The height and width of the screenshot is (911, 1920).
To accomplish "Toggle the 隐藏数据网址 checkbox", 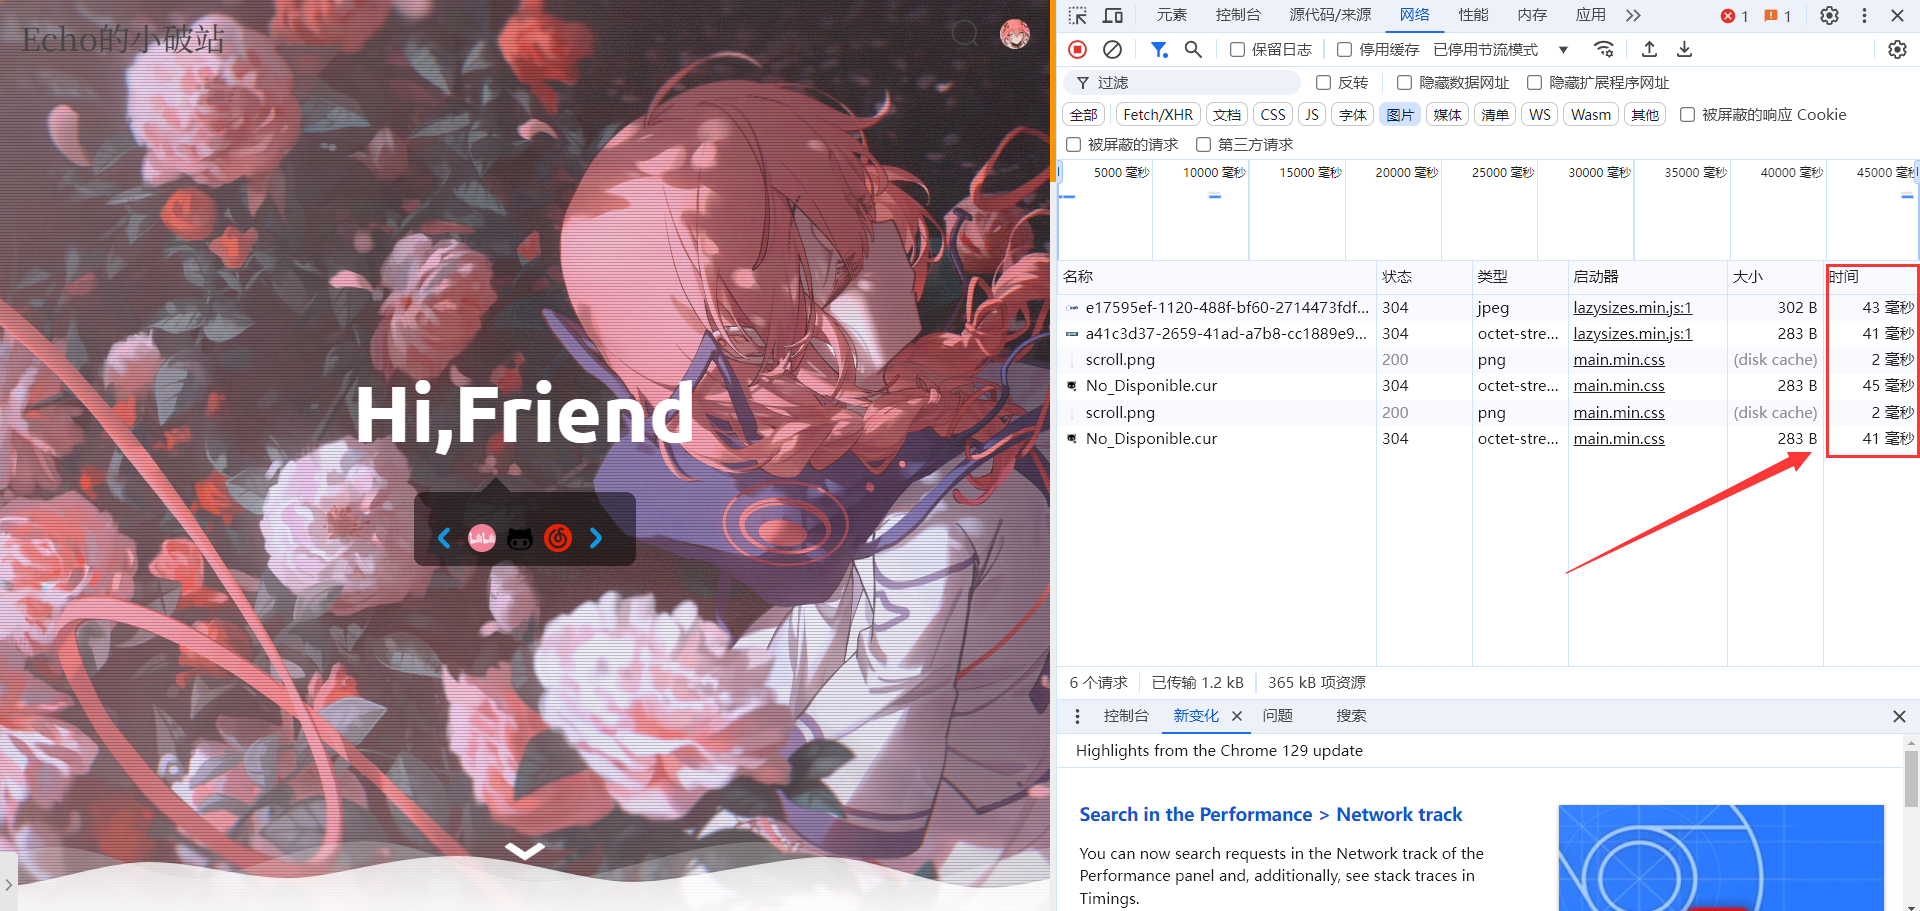I will (x=1404, y=82).
